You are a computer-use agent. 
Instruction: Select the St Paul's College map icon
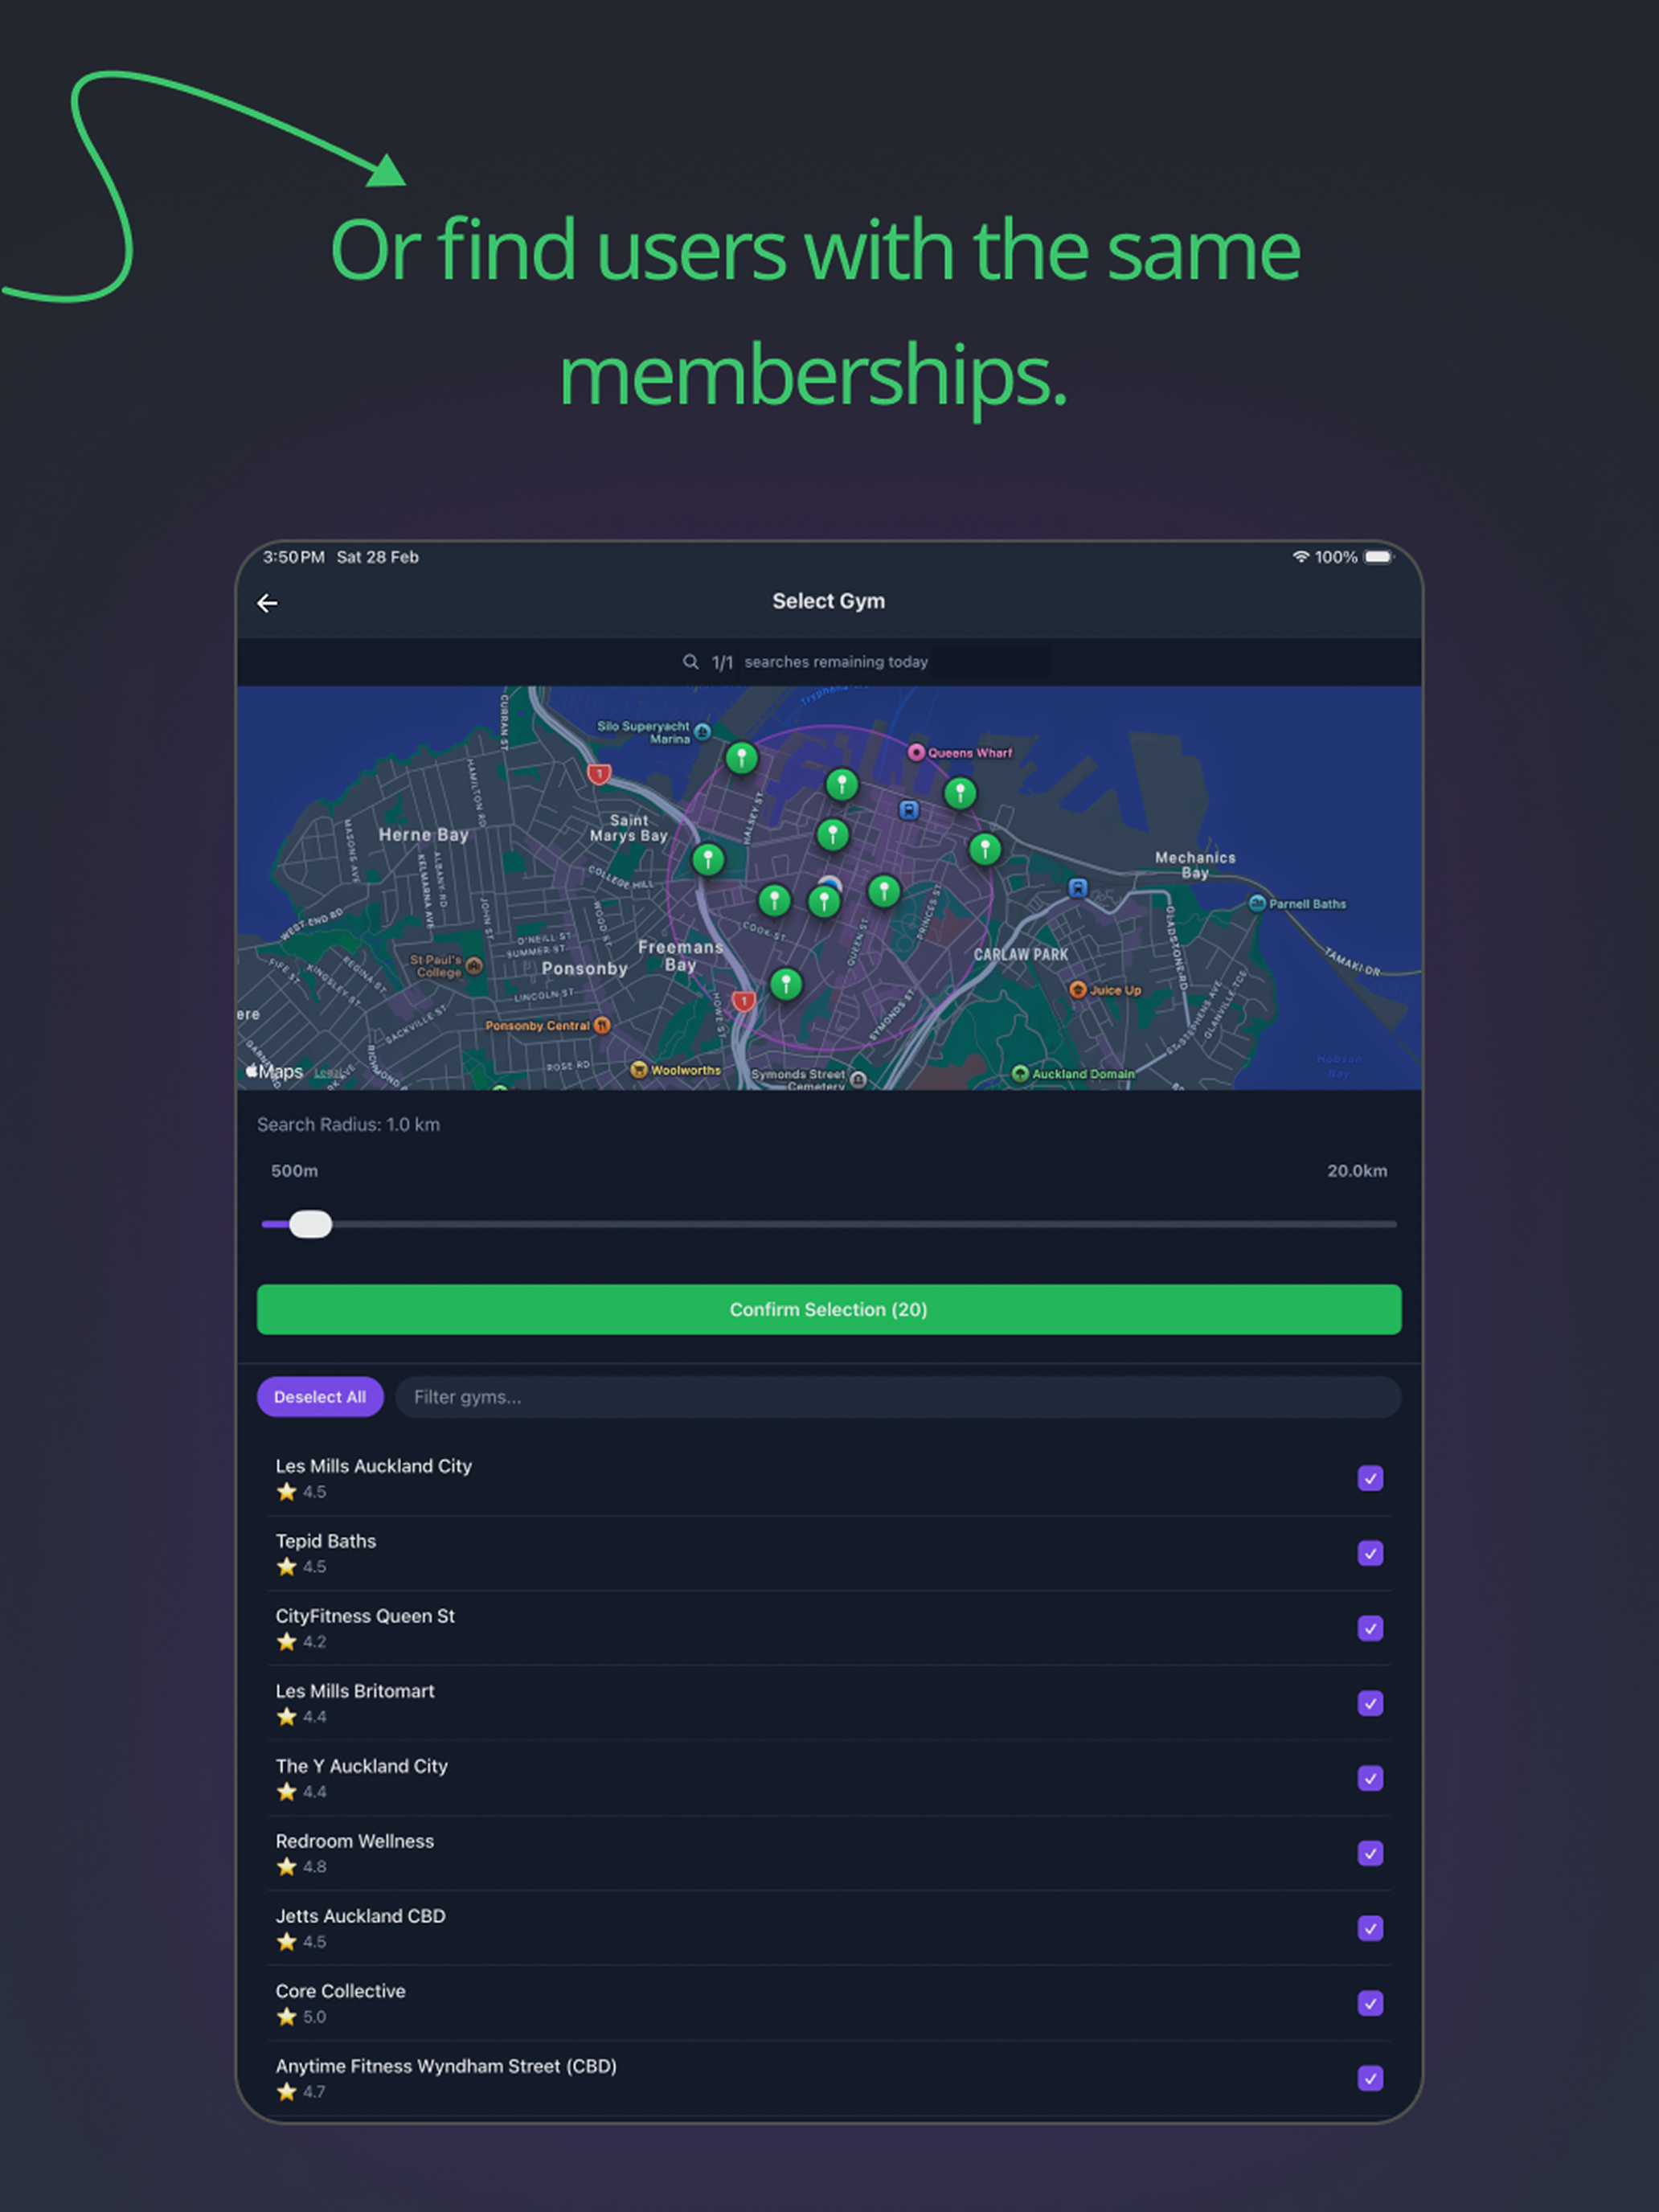[x=474, y=966]
